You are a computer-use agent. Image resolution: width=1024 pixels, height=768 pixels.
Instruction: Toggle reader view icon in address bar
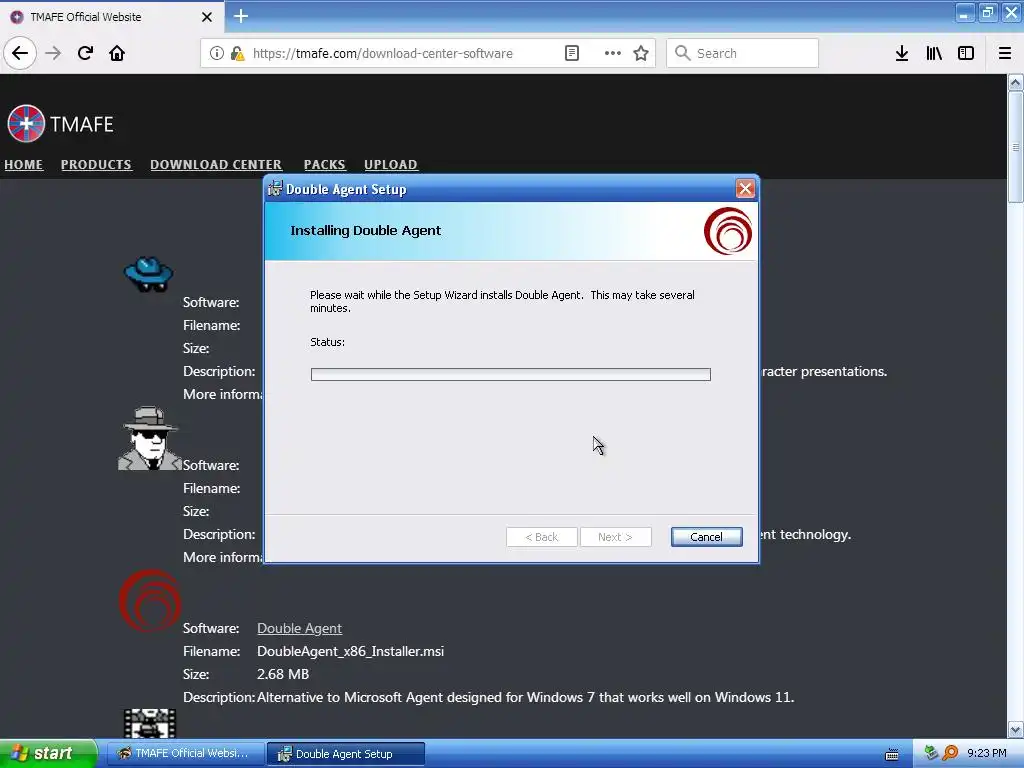point(571,53)
